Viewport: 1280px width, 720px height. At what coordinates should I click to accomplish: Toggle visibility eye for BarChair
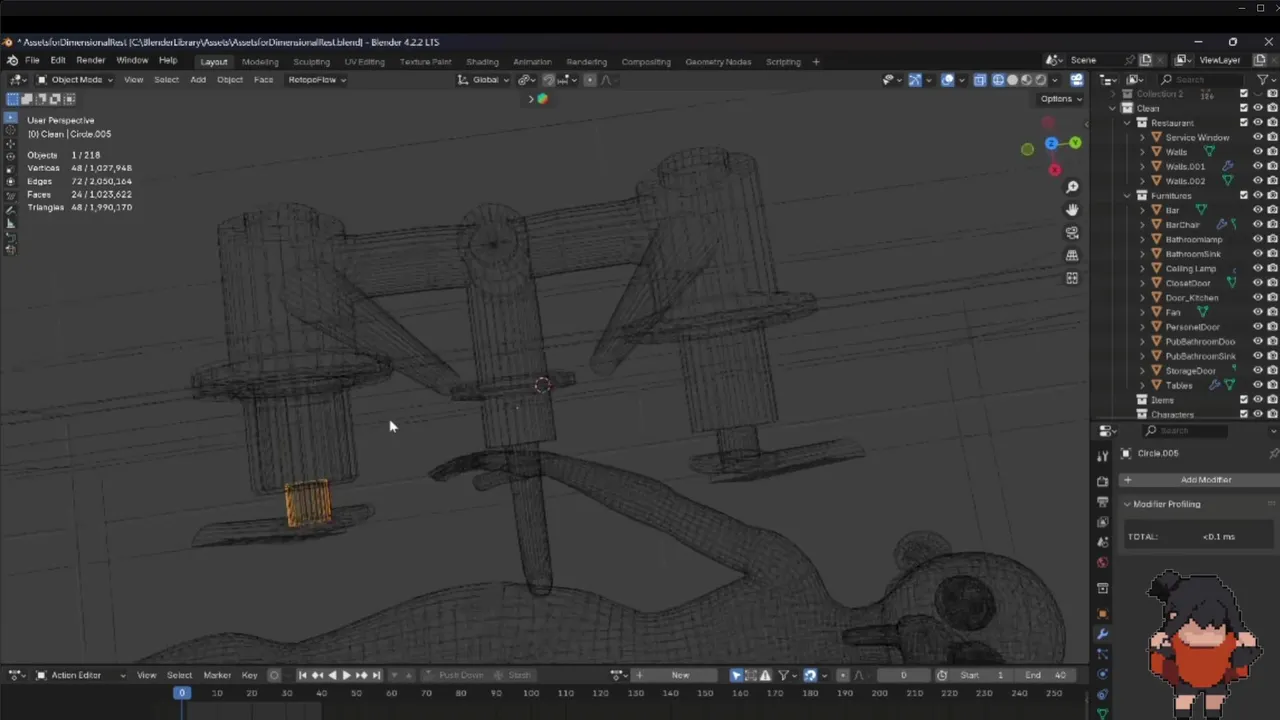click(x=1258, y=225)
